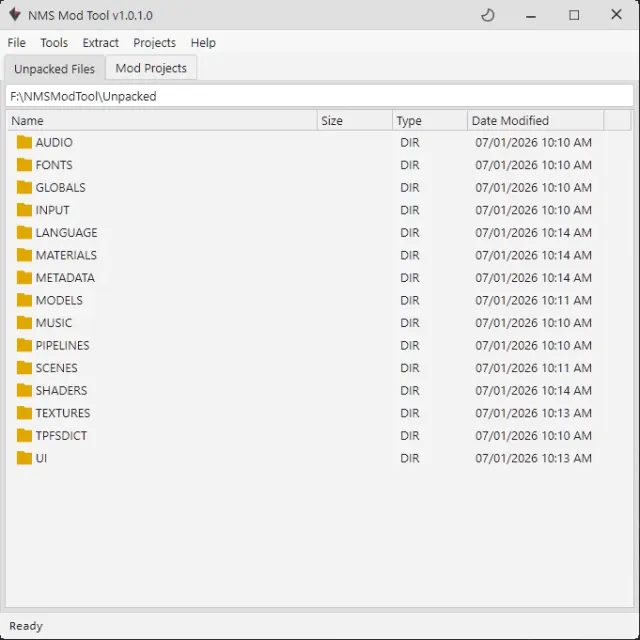Close the NMS Mod Tool window
Screen dimensions: 640x640
click(x=616, y=15)
